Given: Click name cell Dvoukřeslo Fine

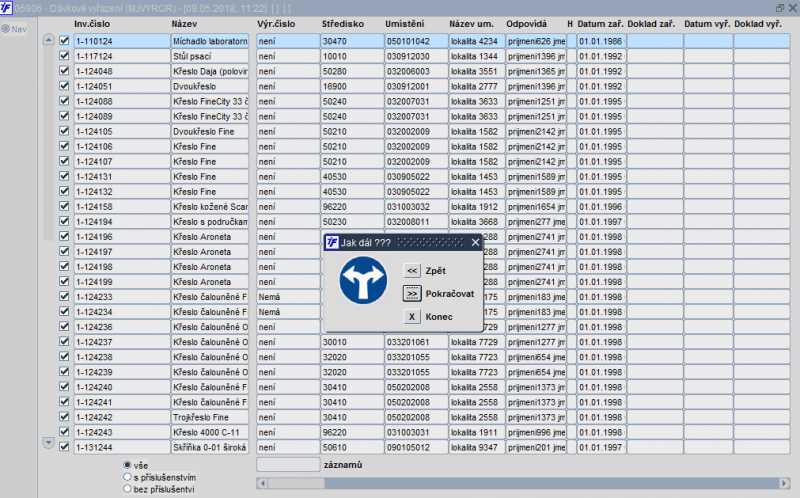Looking at the screenshot, I should point(210,132).
